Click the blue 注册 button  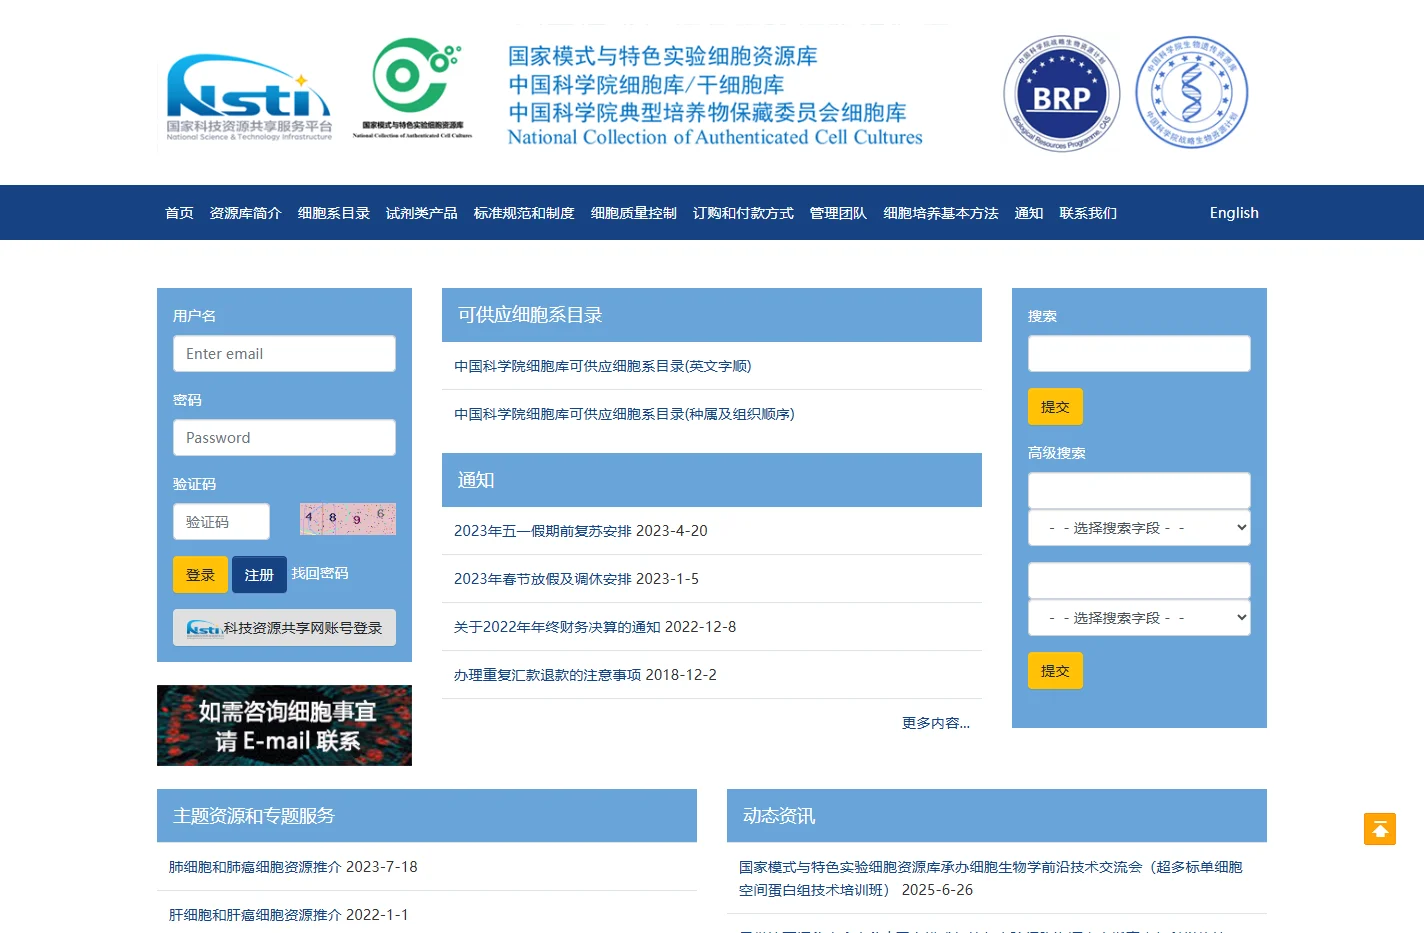[x=259, y=575]
